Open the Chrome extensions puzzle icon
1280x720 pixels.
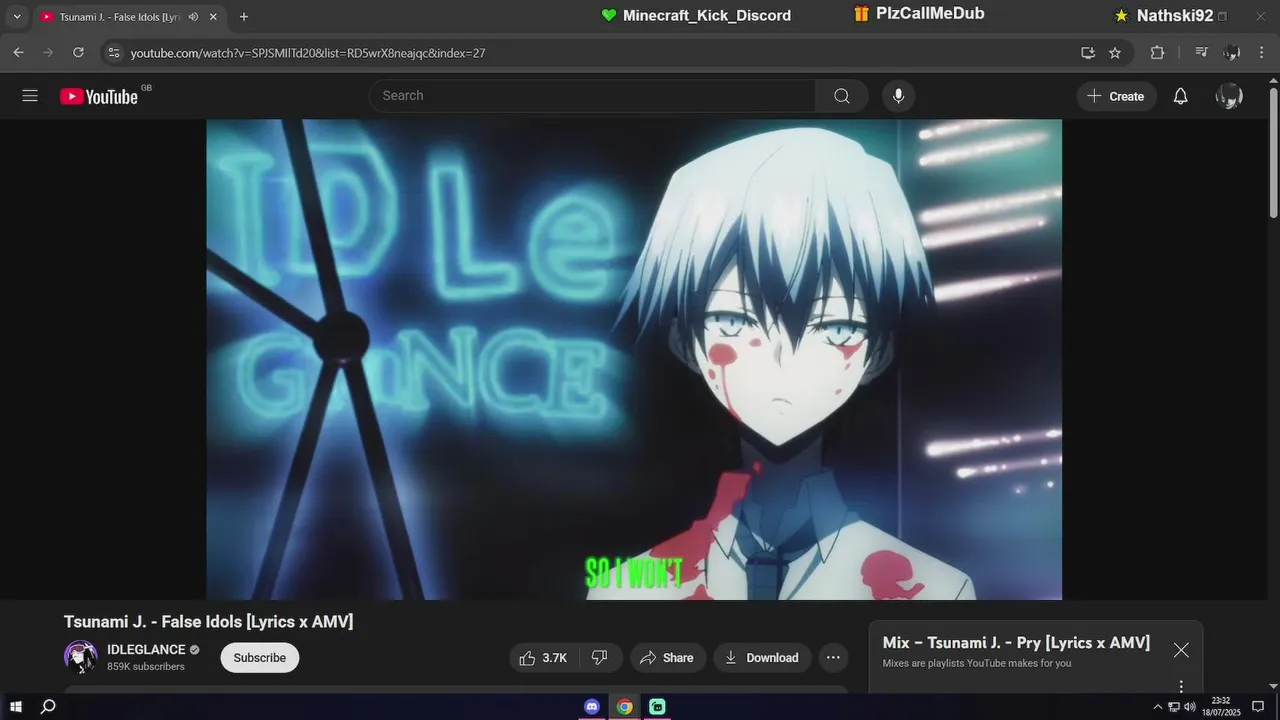[1158, 53]
